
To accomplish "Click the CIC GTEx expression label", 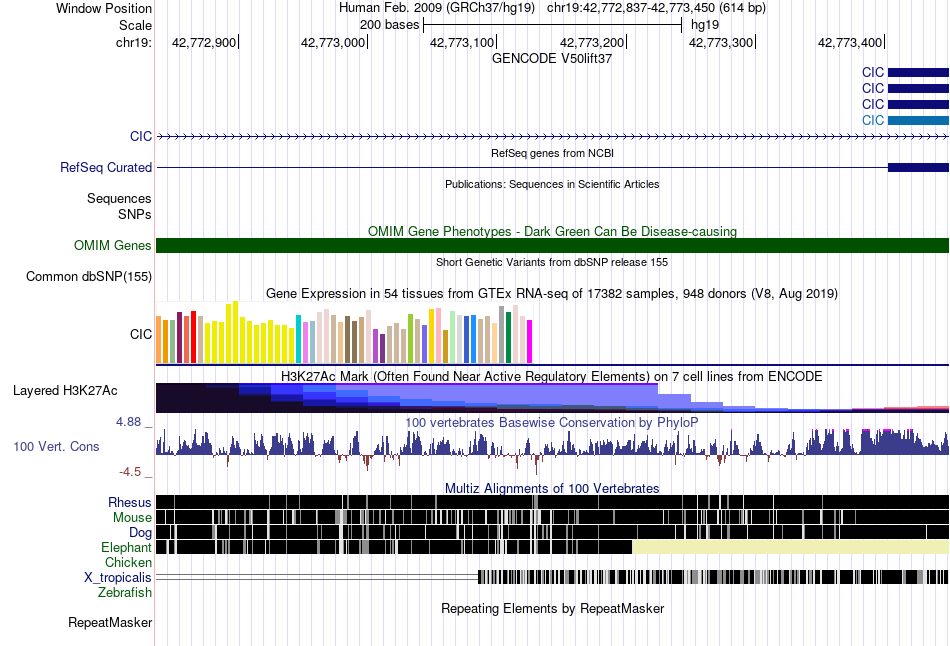I will click(x=141, y=335).
